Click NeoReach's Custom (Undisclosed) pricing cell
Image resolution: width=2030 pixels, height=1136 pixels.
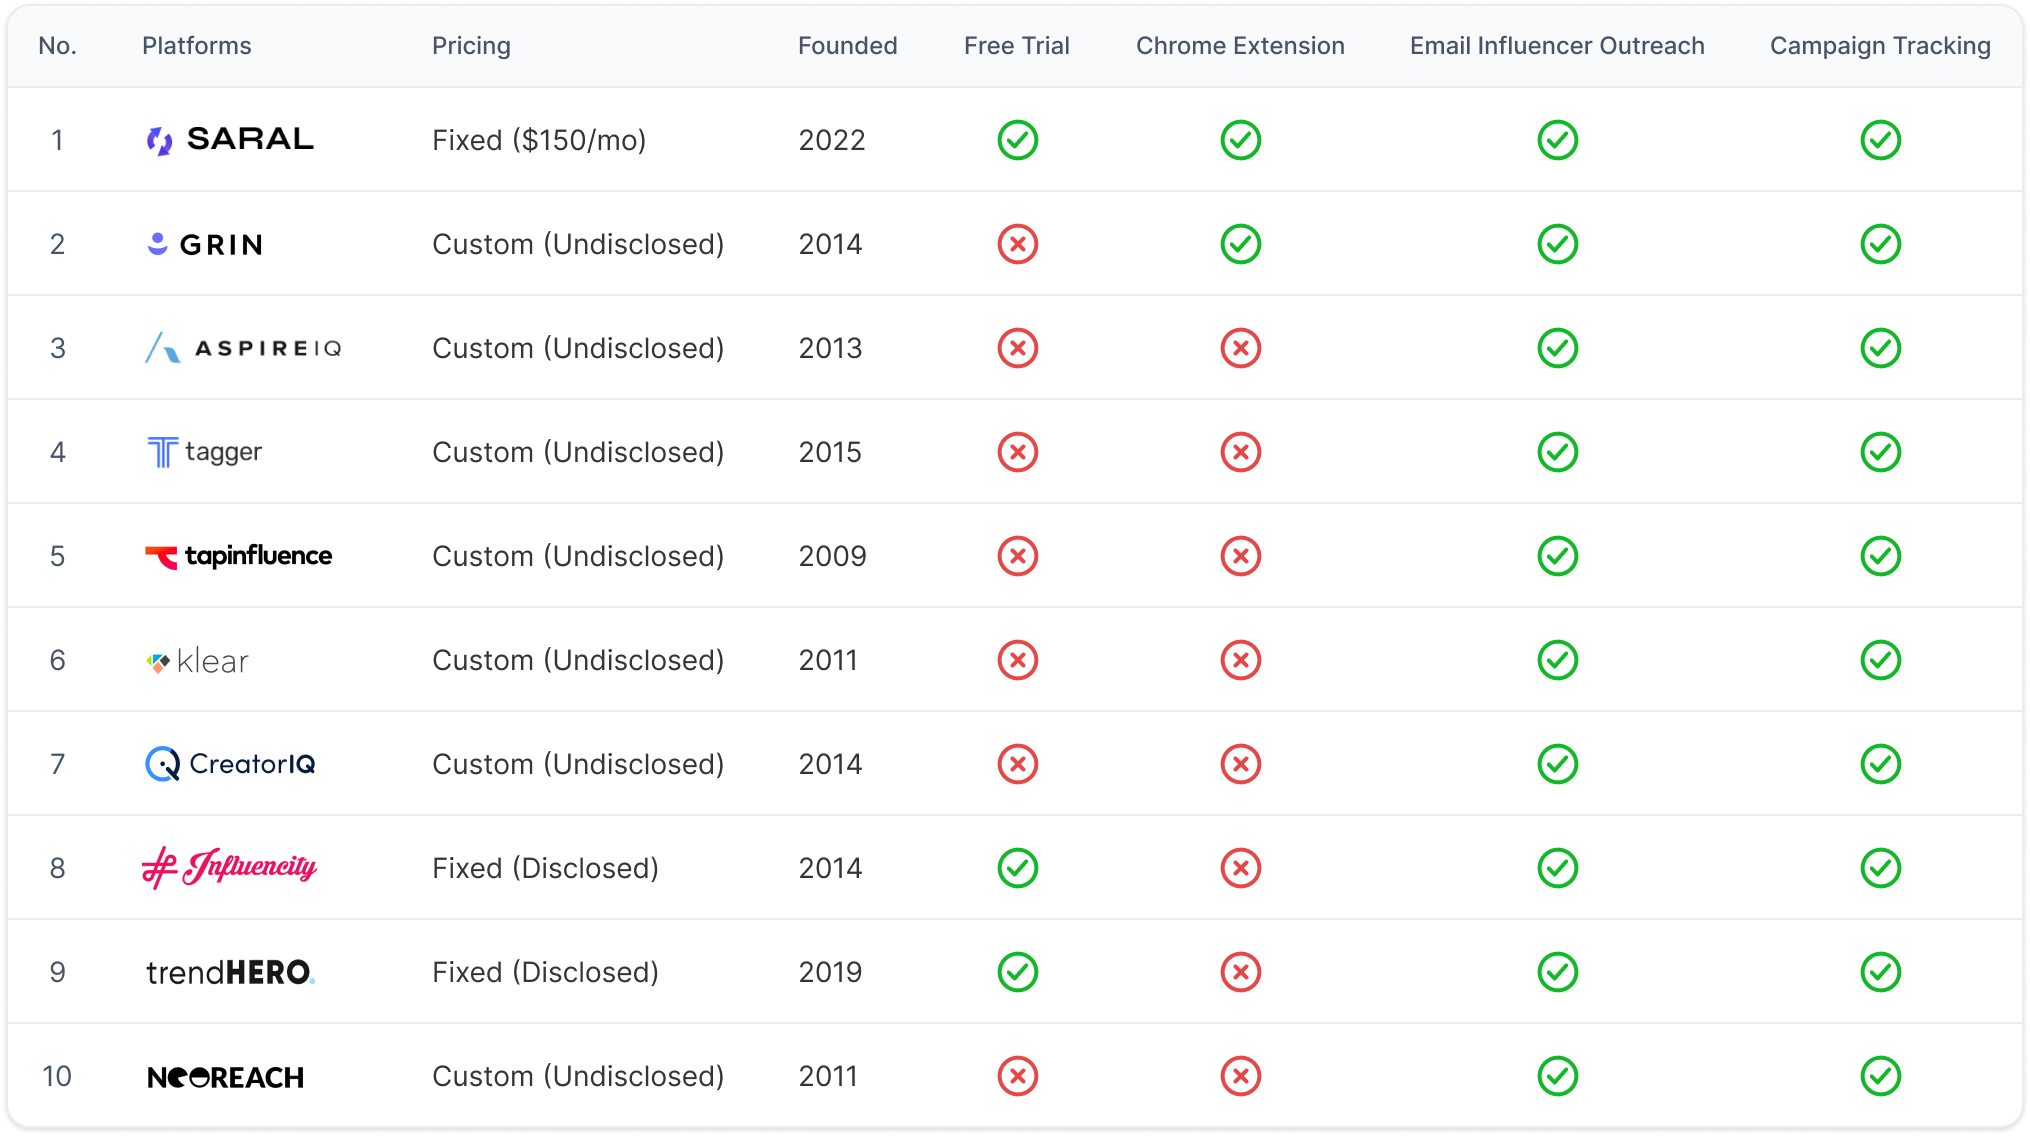coord(578,1076)
